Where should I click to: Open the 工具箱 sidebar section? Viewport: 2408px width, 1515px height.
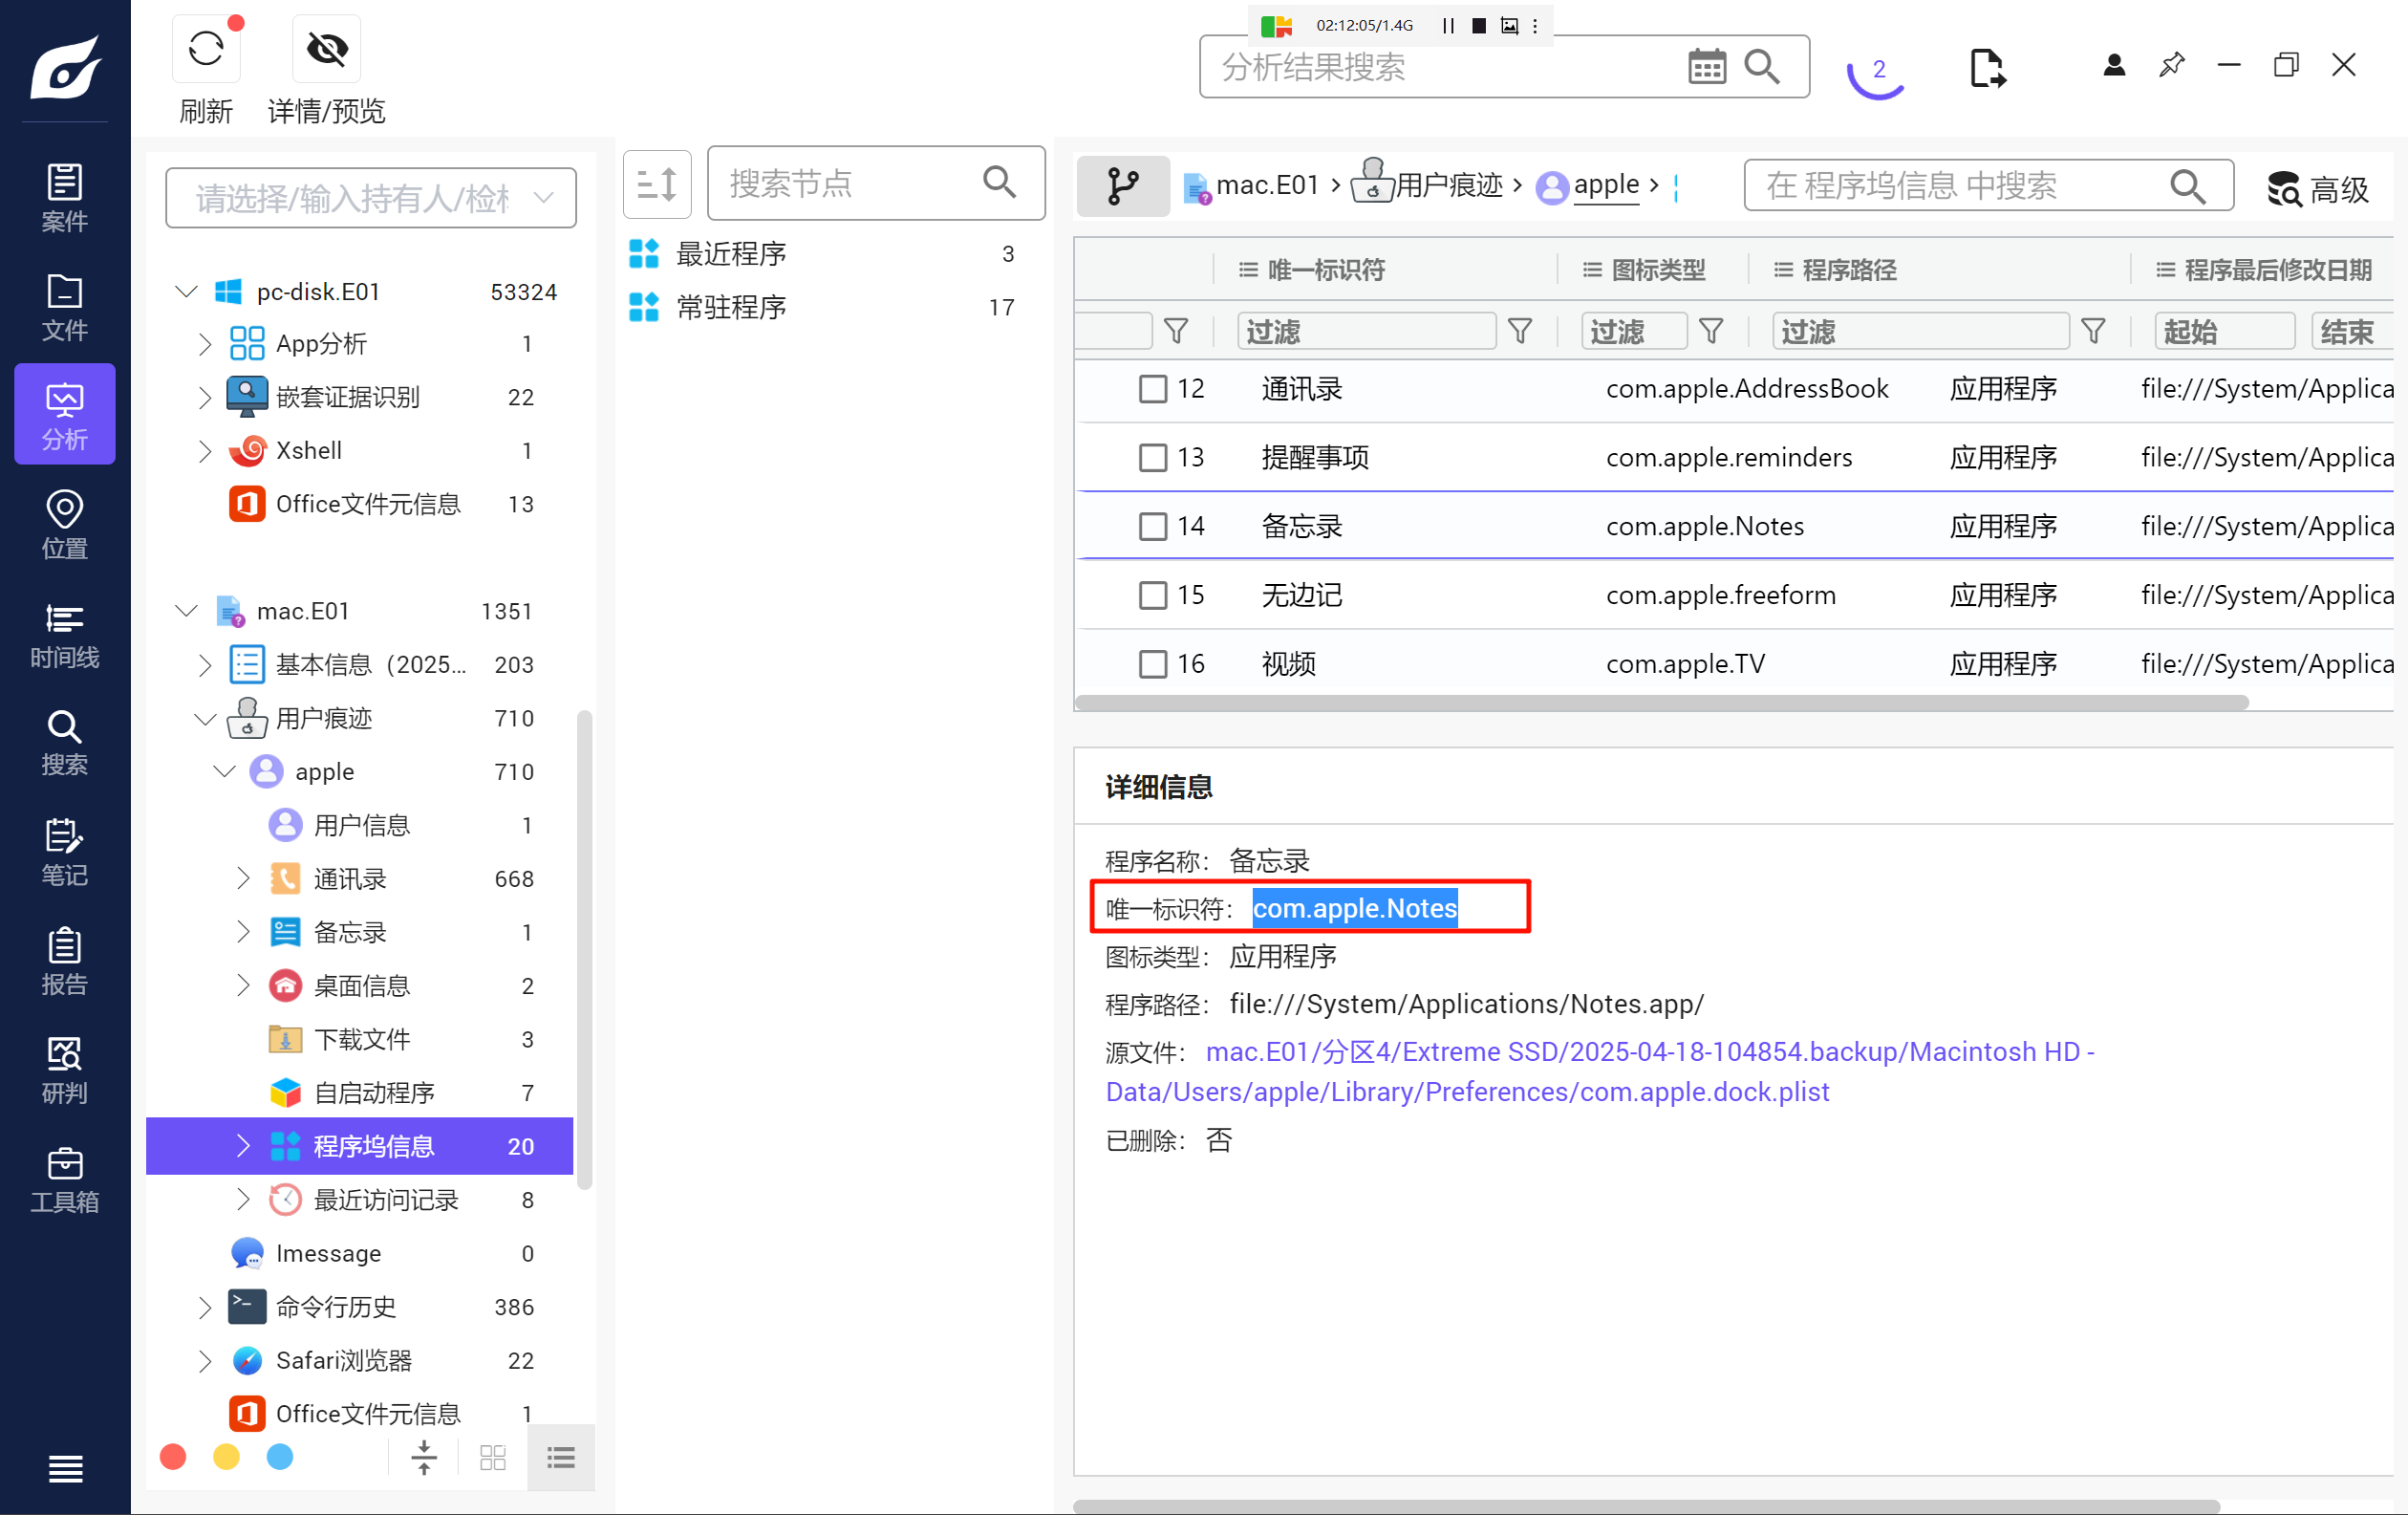65,1179
